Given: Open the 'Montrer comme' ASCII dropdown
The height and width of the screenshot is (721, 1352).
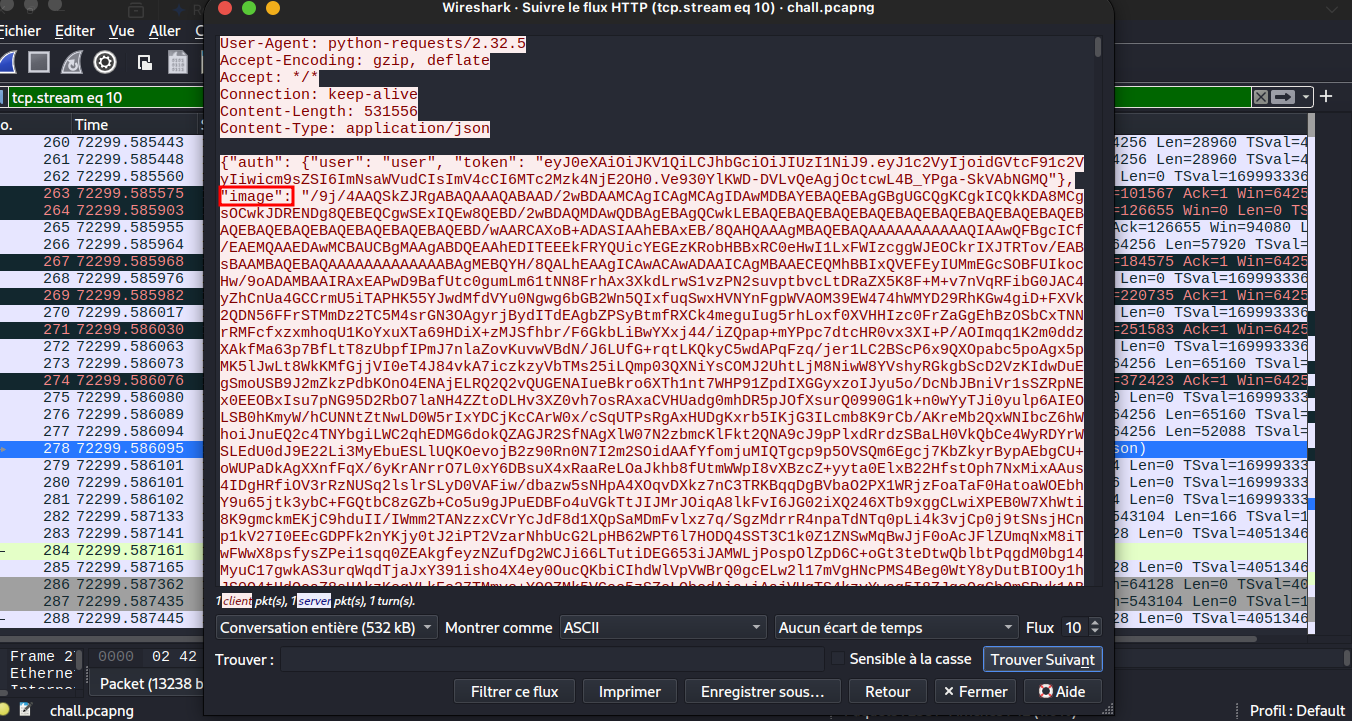Looking at the screenshot, I should [x=662, y=628].
